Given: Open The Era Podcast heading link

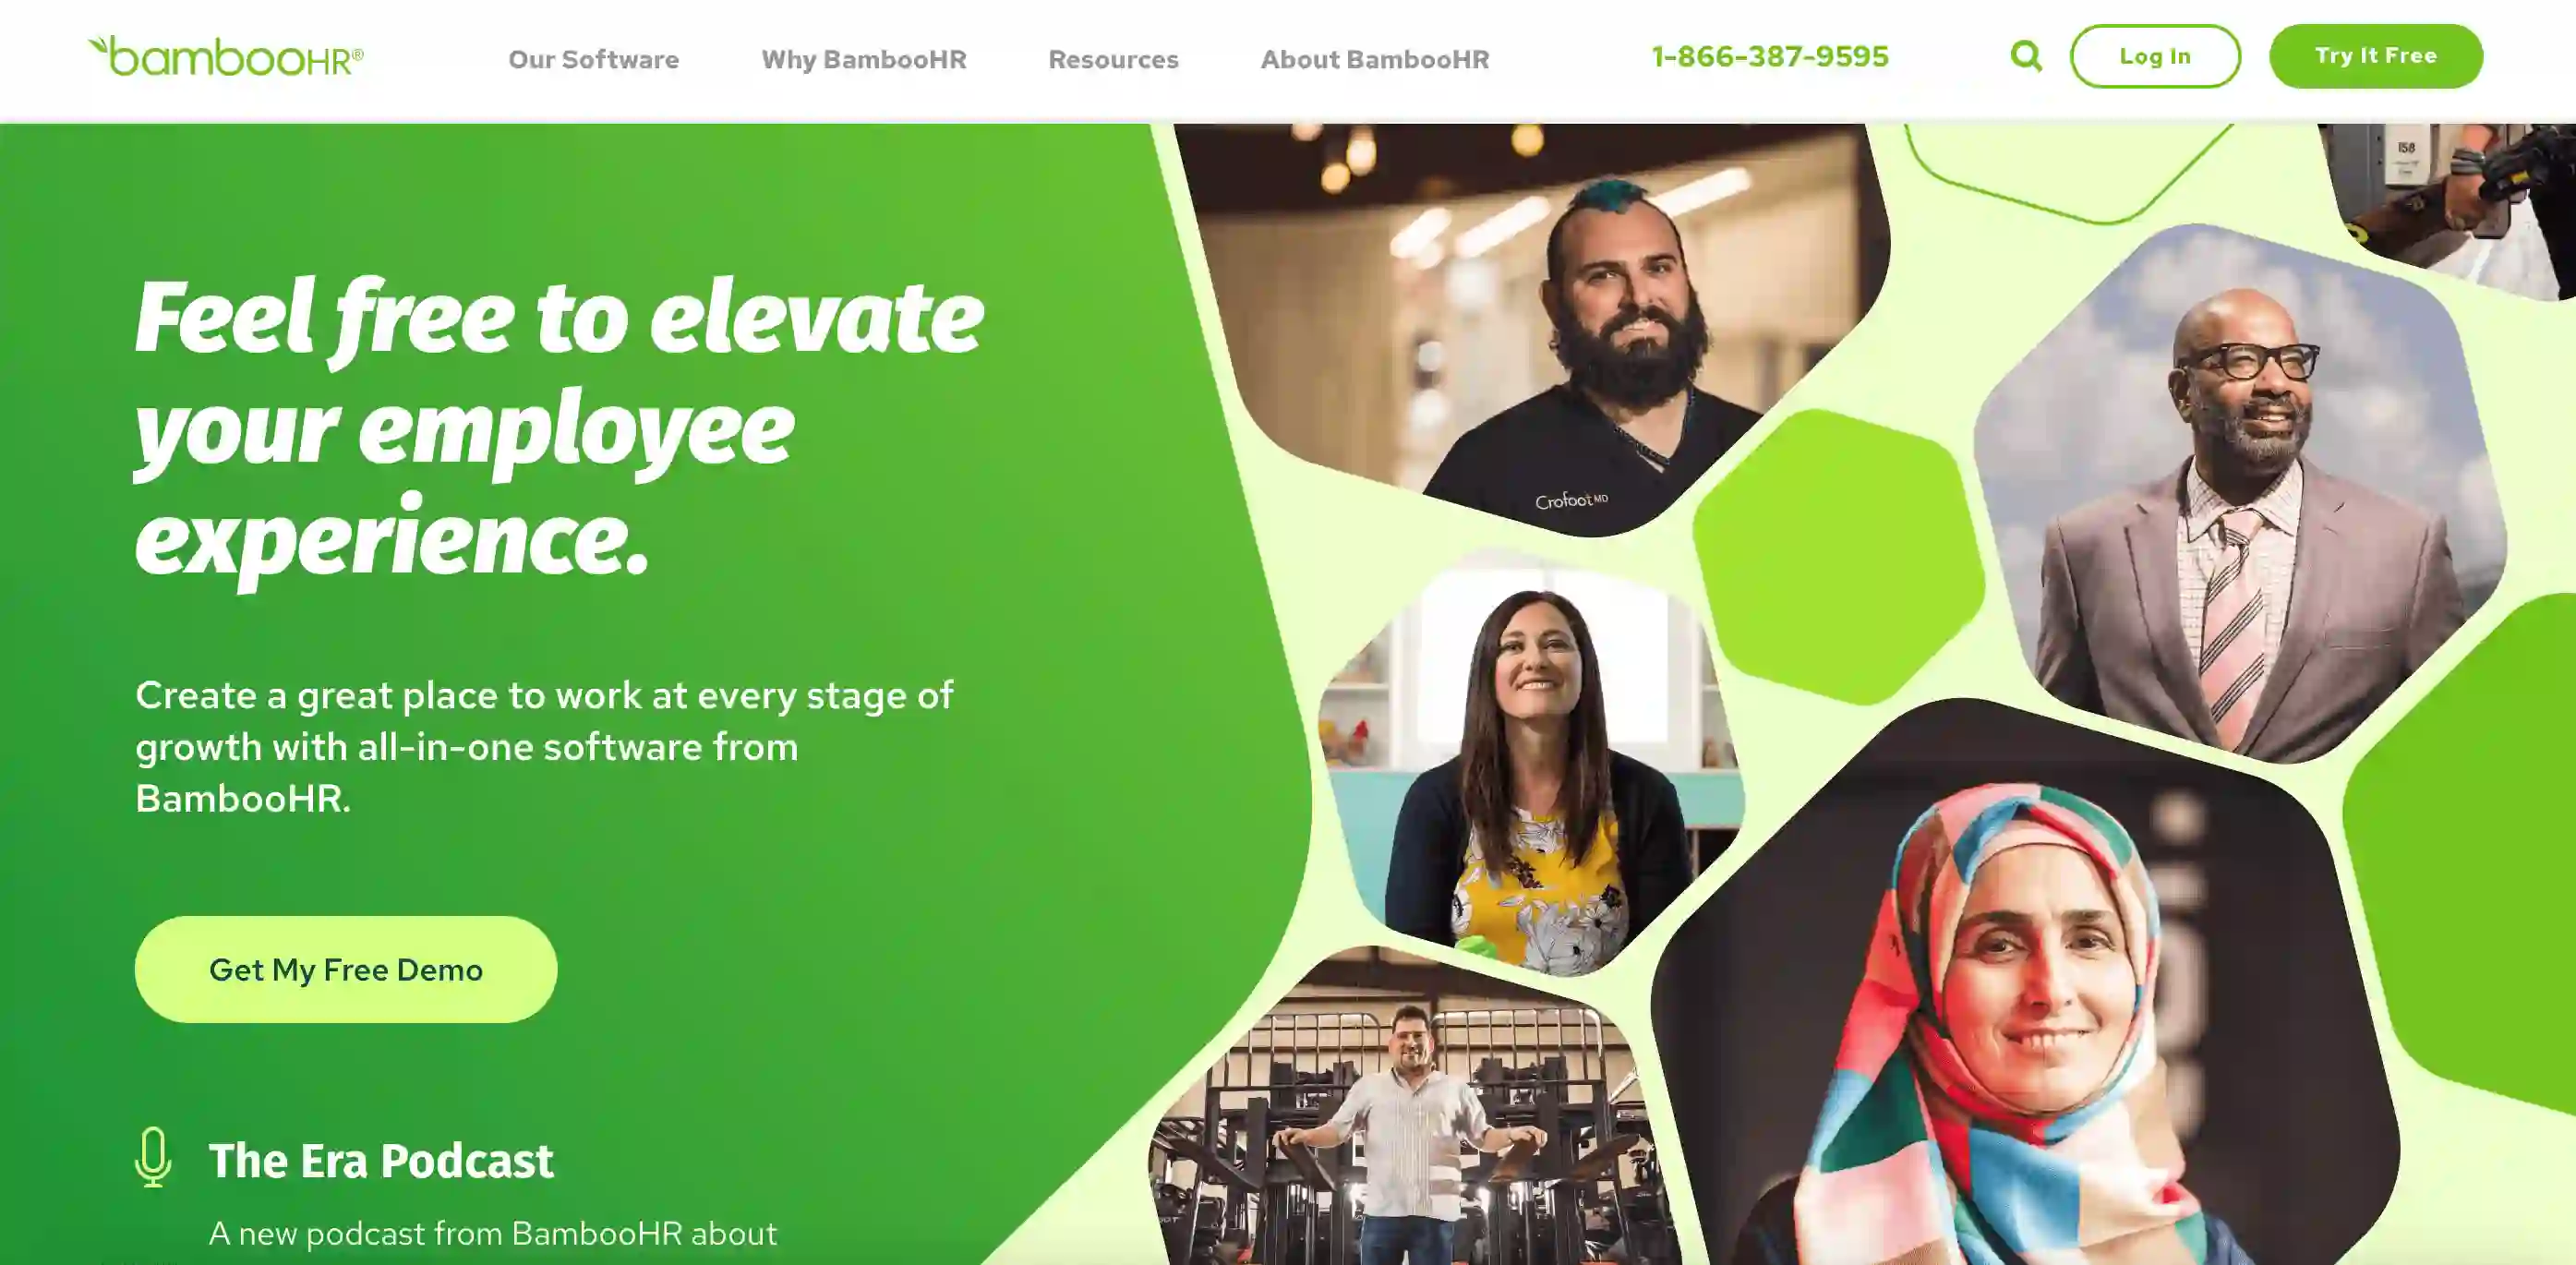Looking at the screenshot, I should tap(381, 1160).
